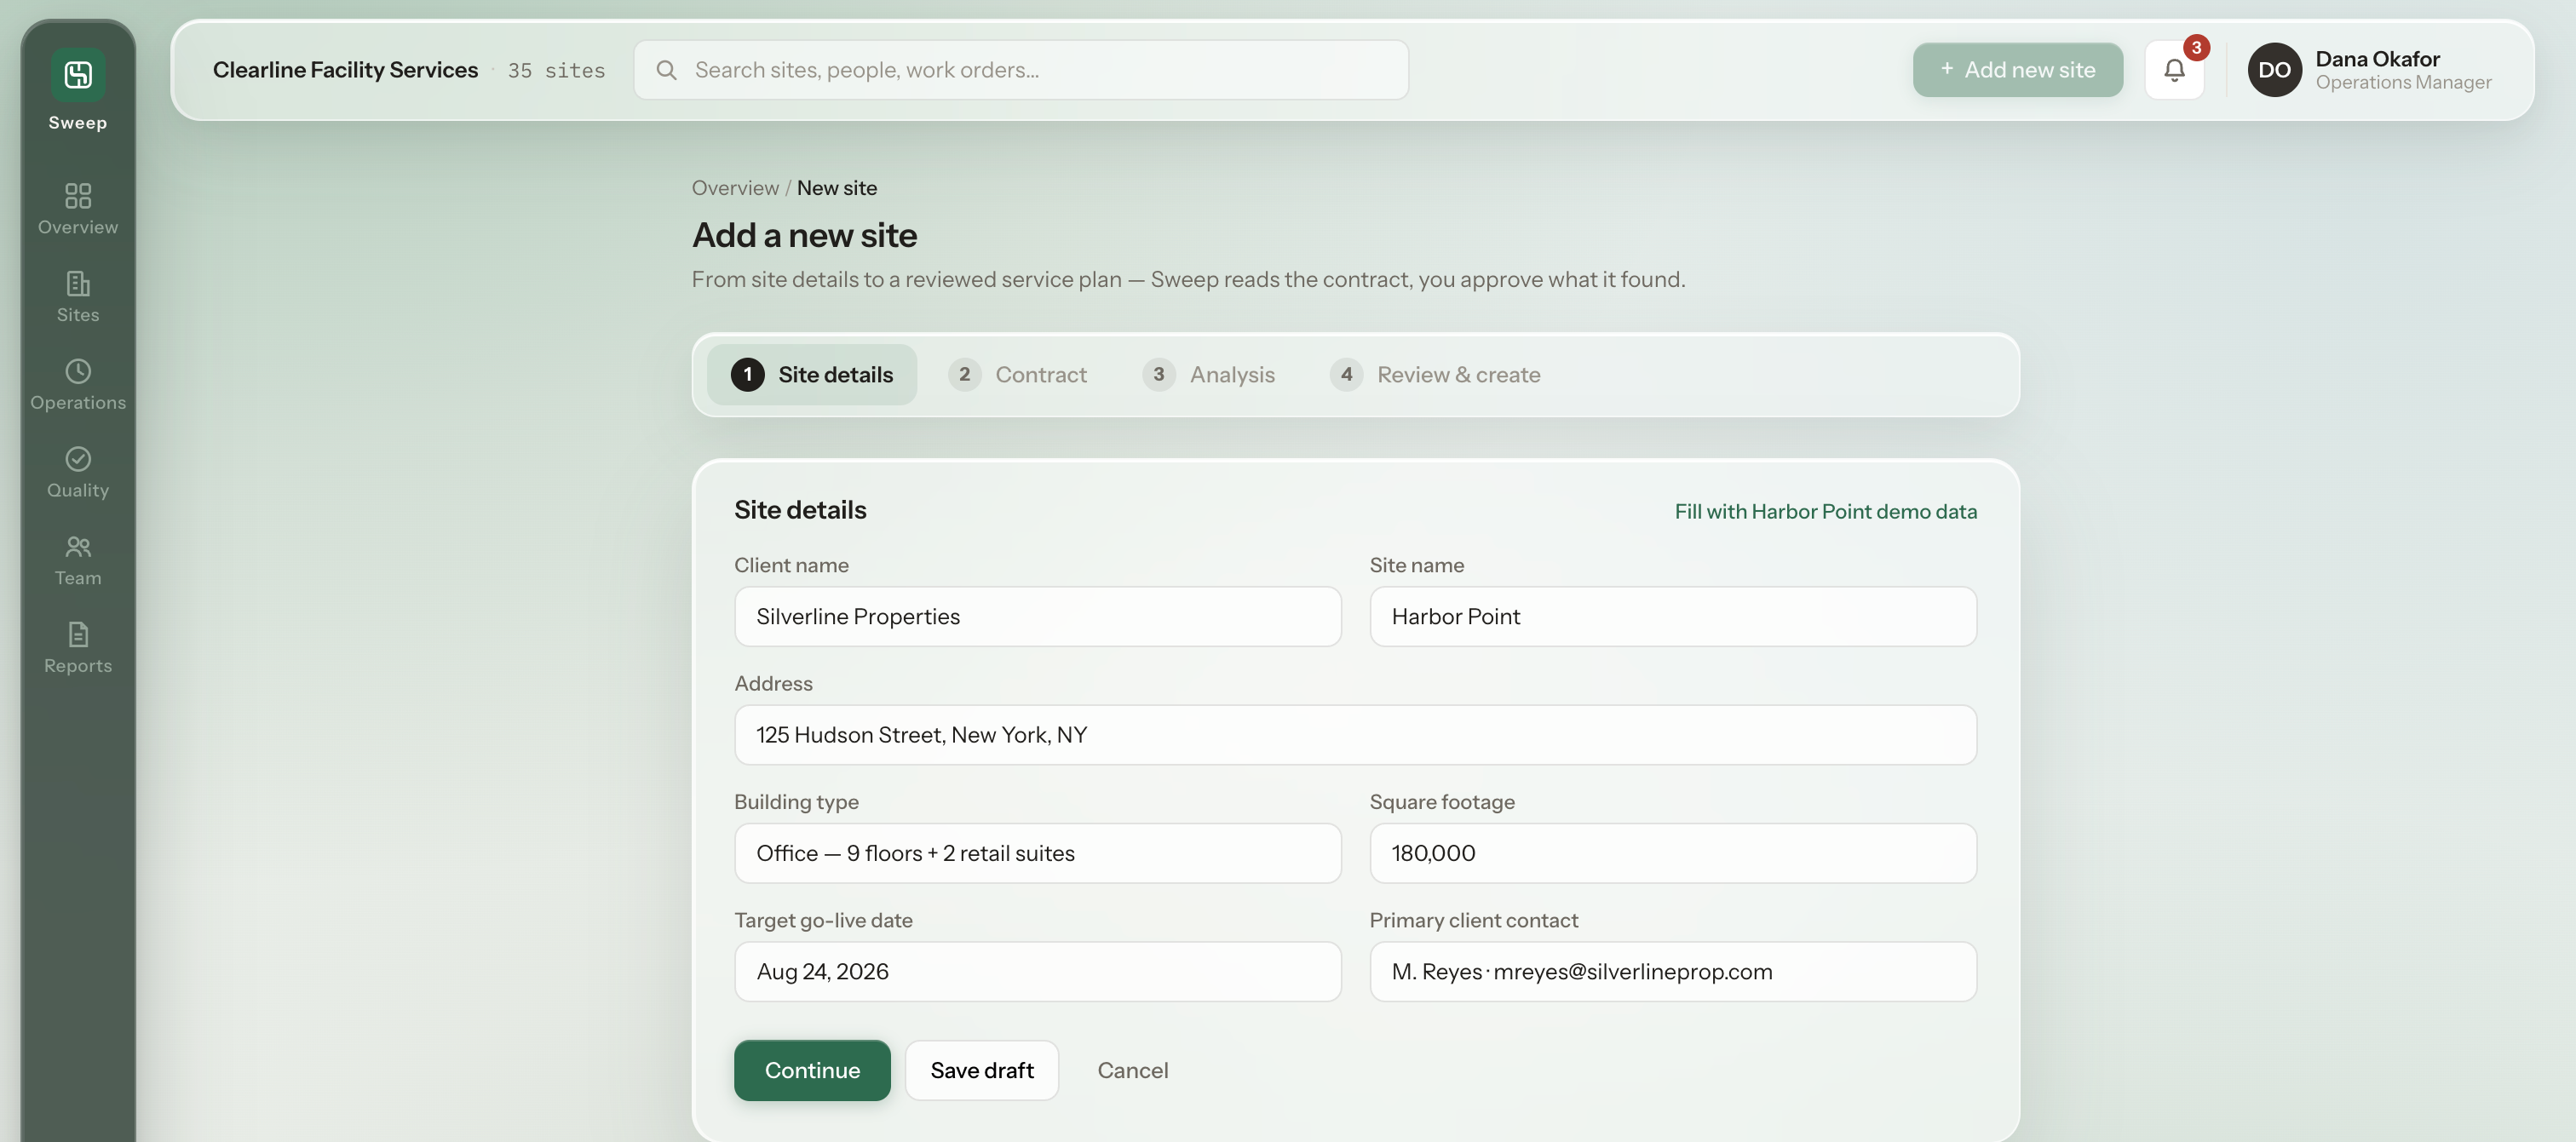
Task: Edit the Square footage field
Action: [x=1672, y=853]
